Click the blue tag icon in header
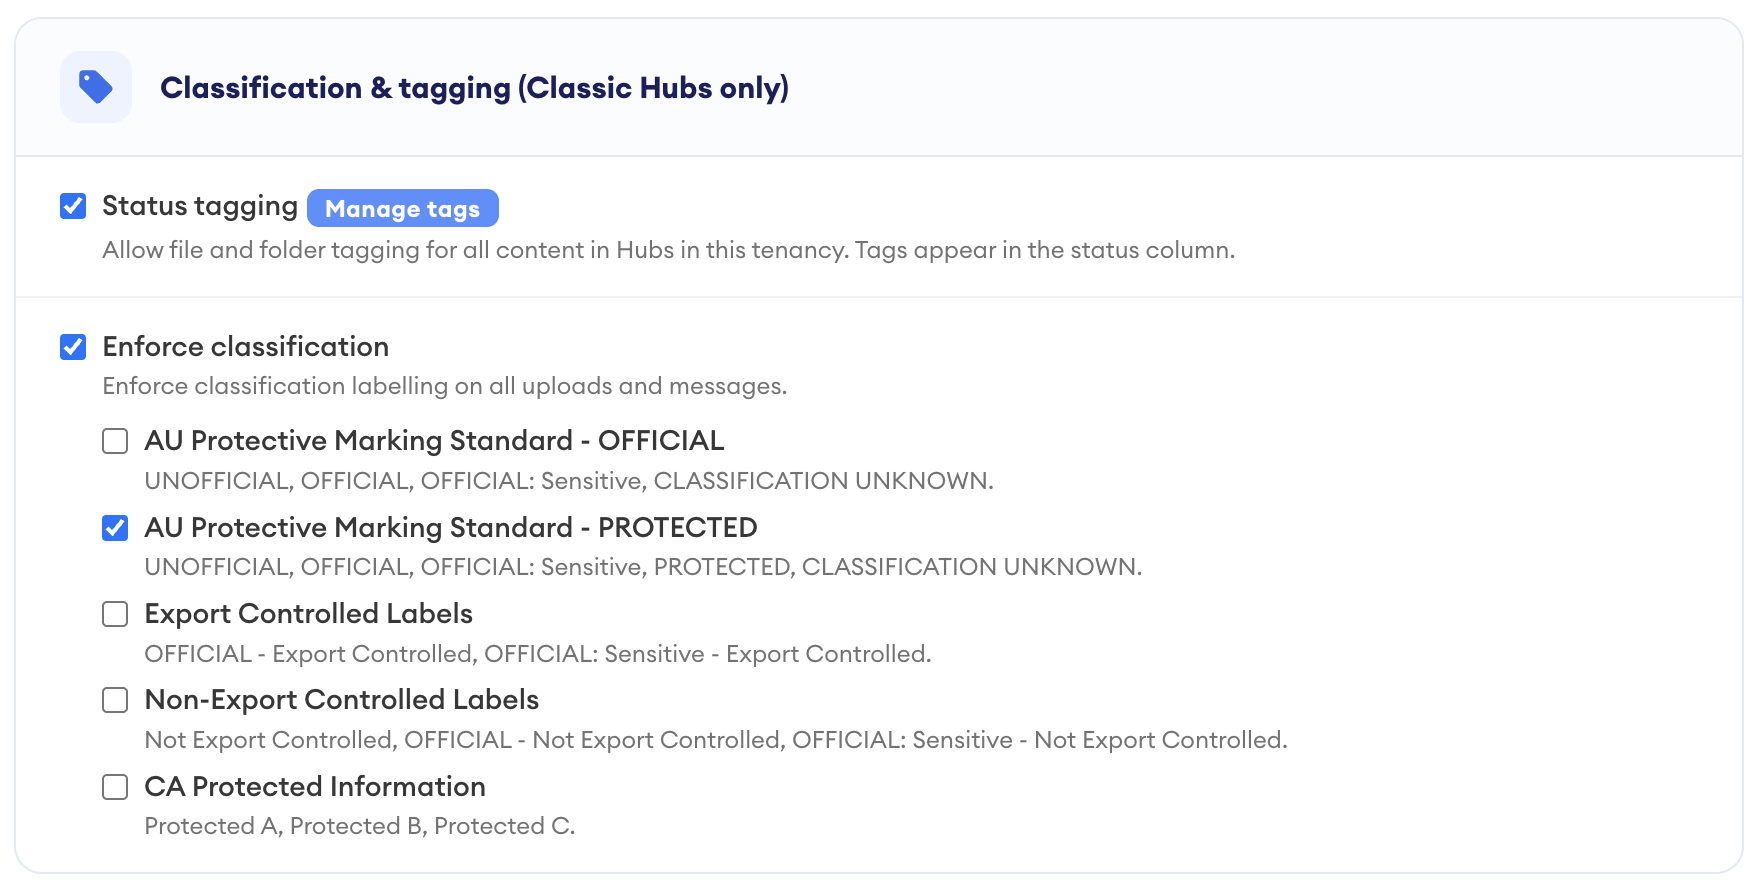This screenshot has width=1756, height=884. 96,87
